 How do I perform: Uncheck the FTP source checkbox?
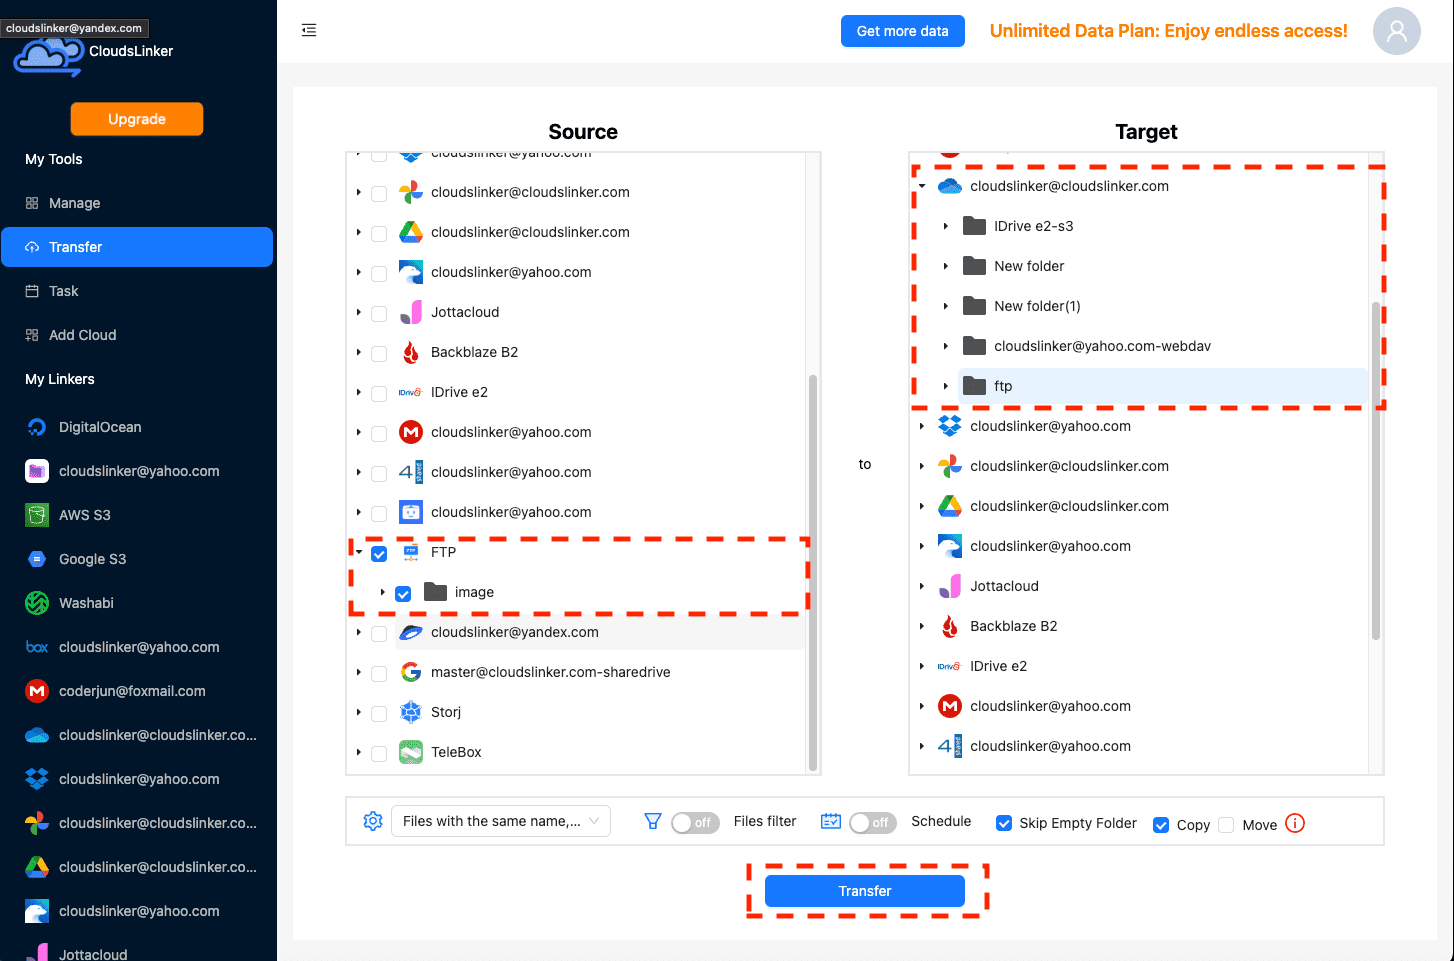[379, 553]
